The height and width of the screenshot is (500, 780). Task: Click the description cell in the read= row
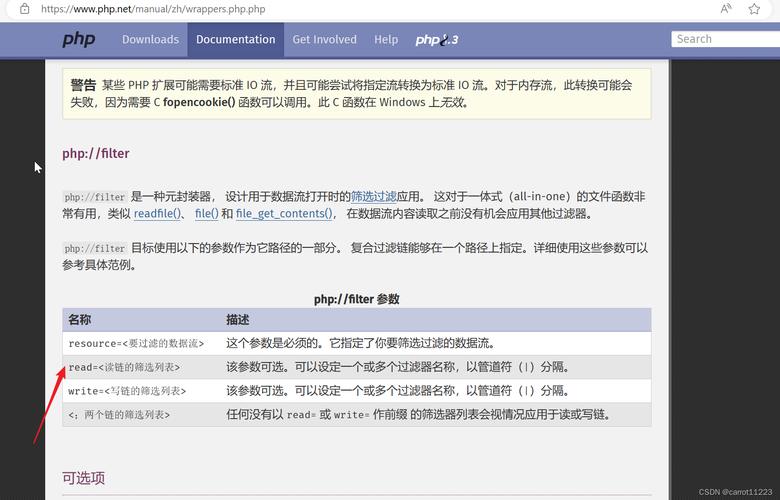pyautogui.click(x=436, y=367)
